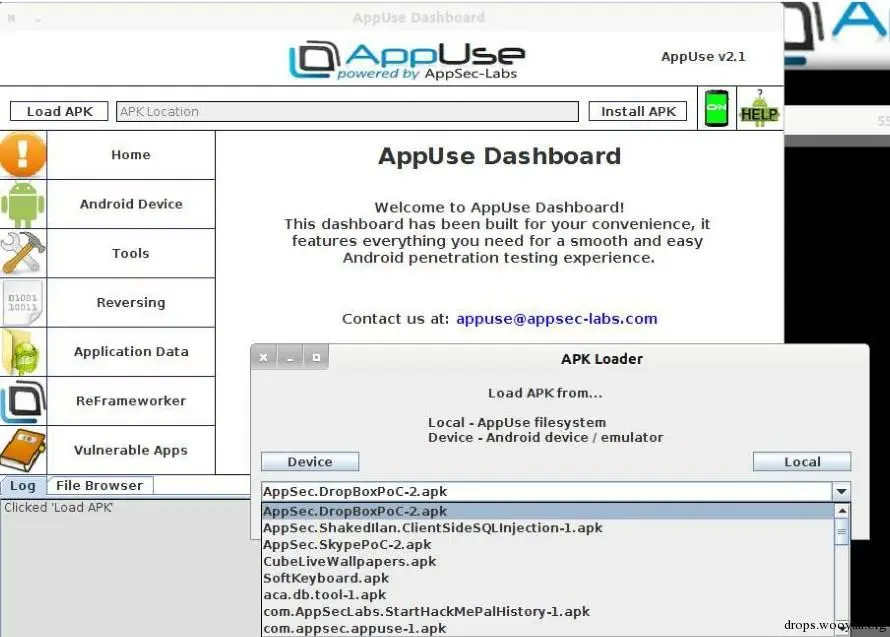890x637 pixels.
Task: Click the AppUse logo in header
Action: (406, 59)
